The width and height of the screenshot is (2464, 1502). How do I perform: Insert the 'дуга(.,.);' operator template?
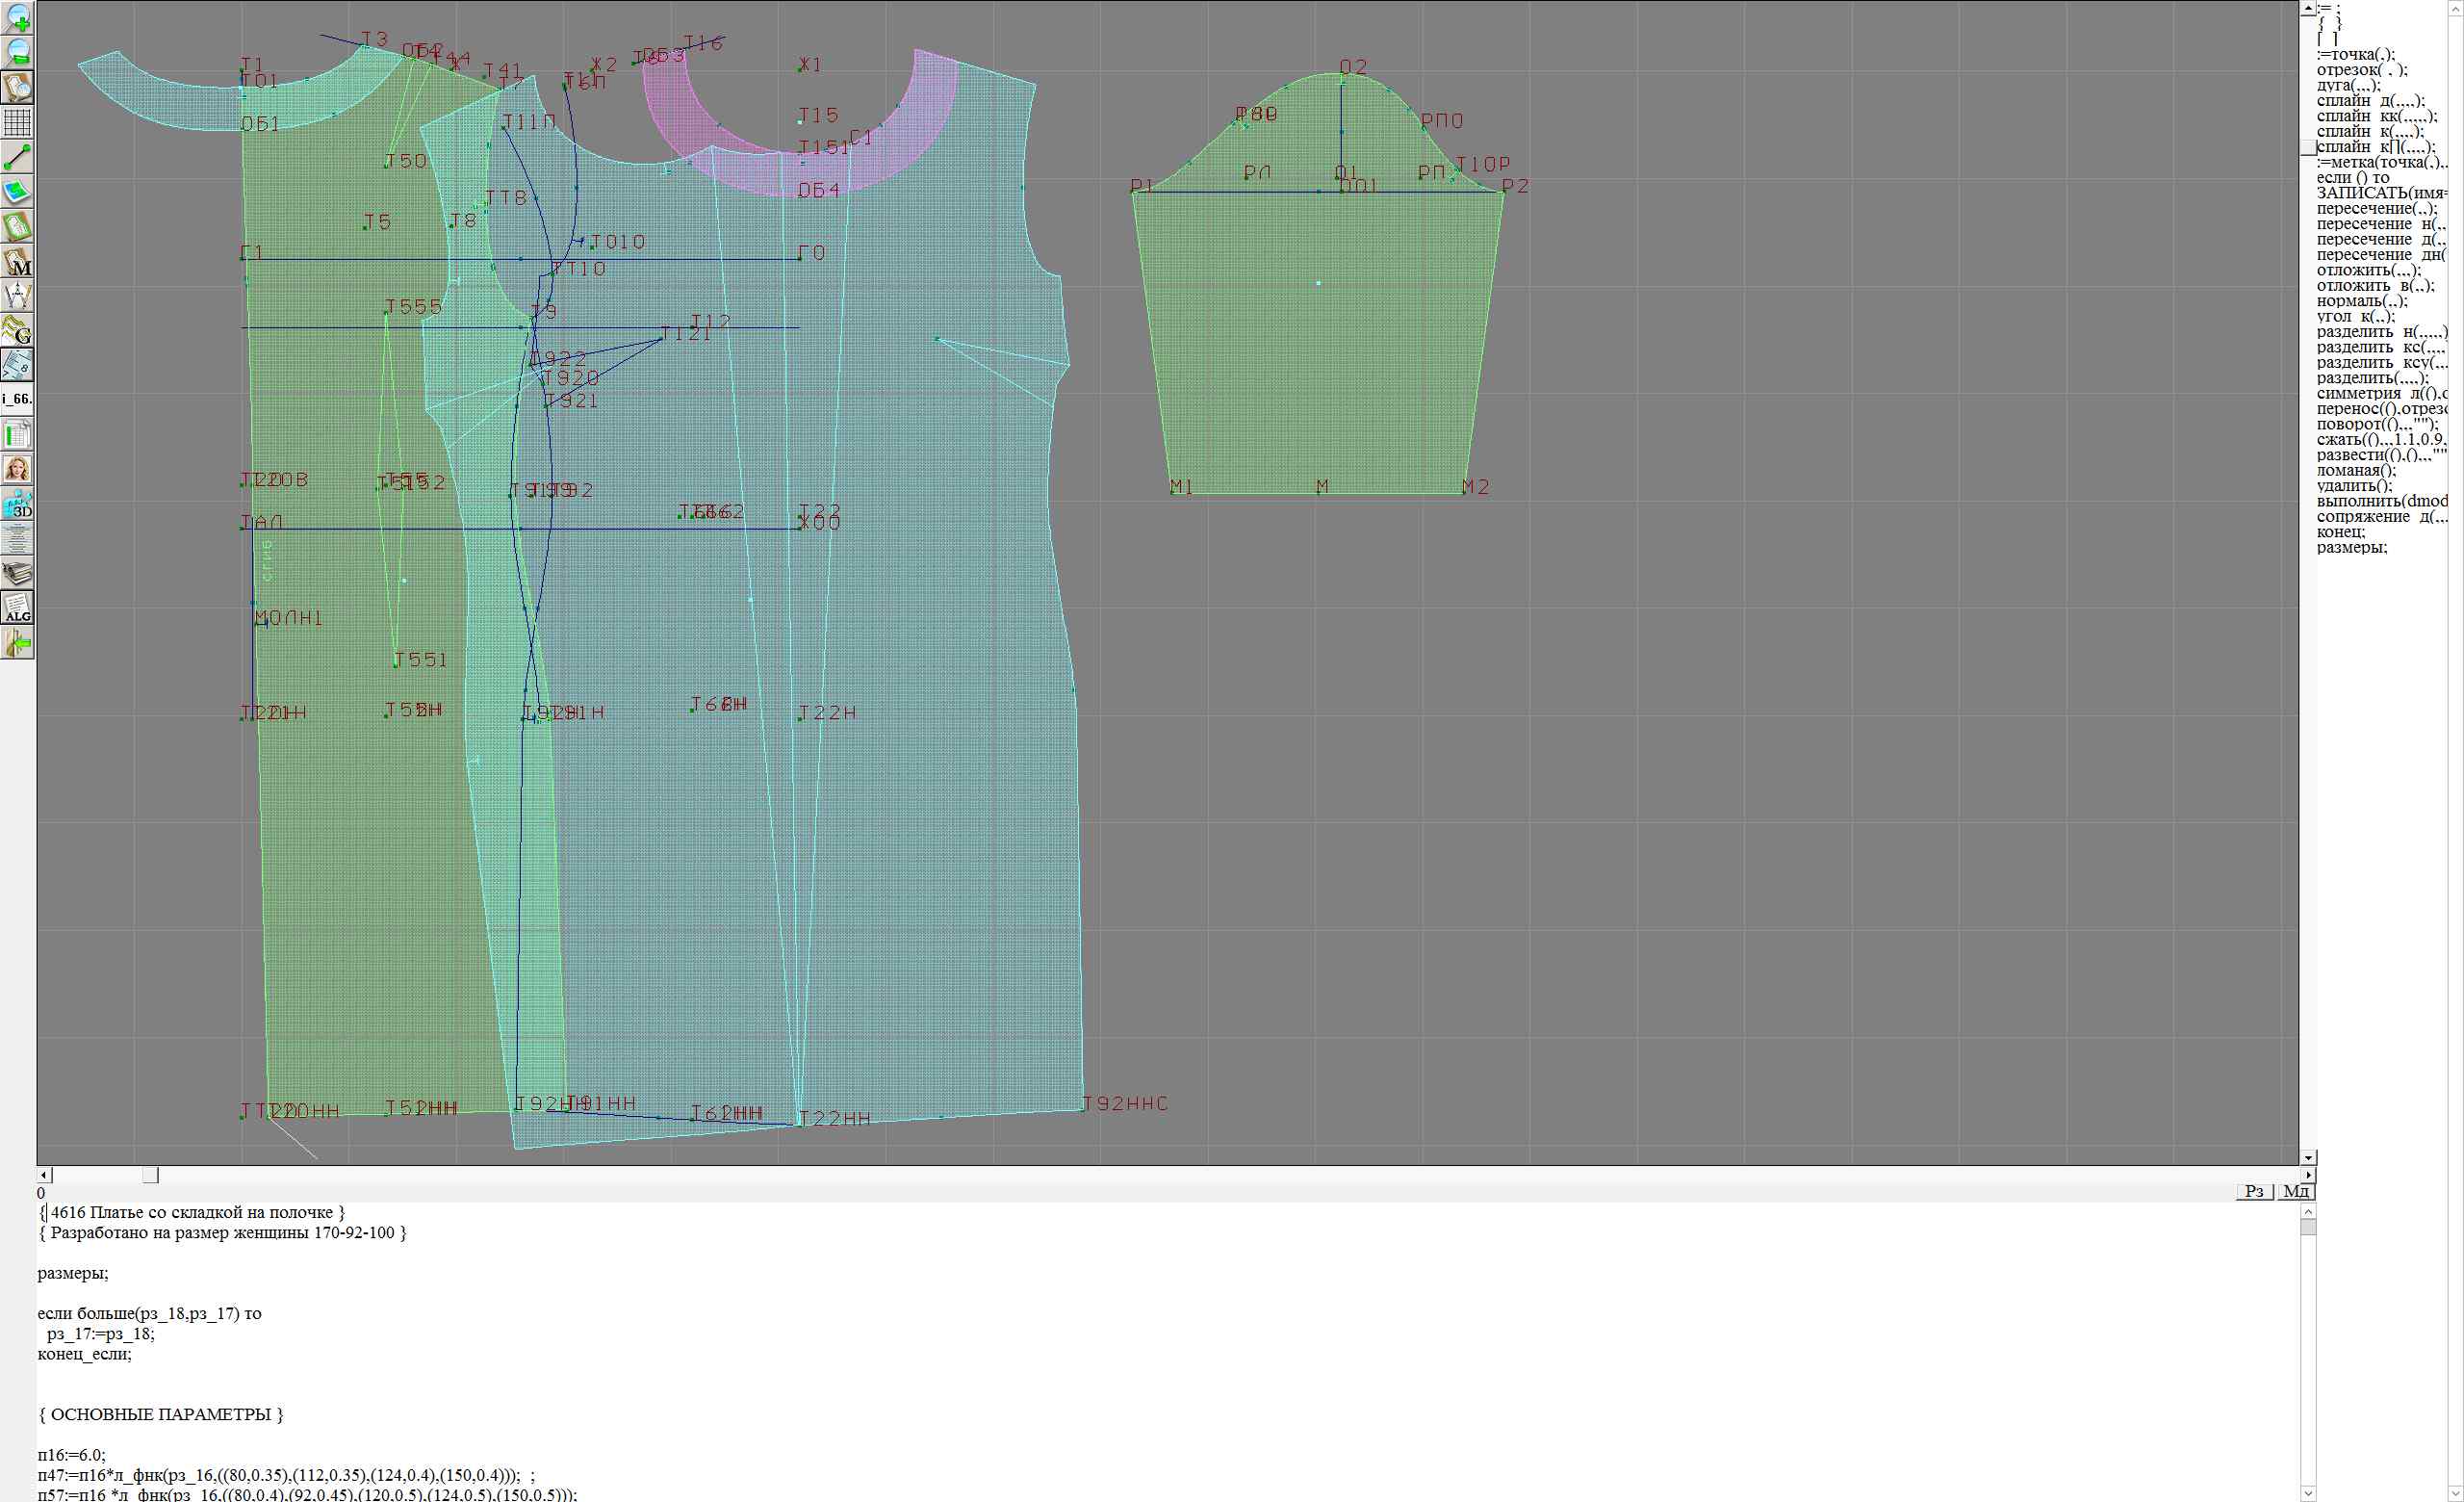[2348, 86]
